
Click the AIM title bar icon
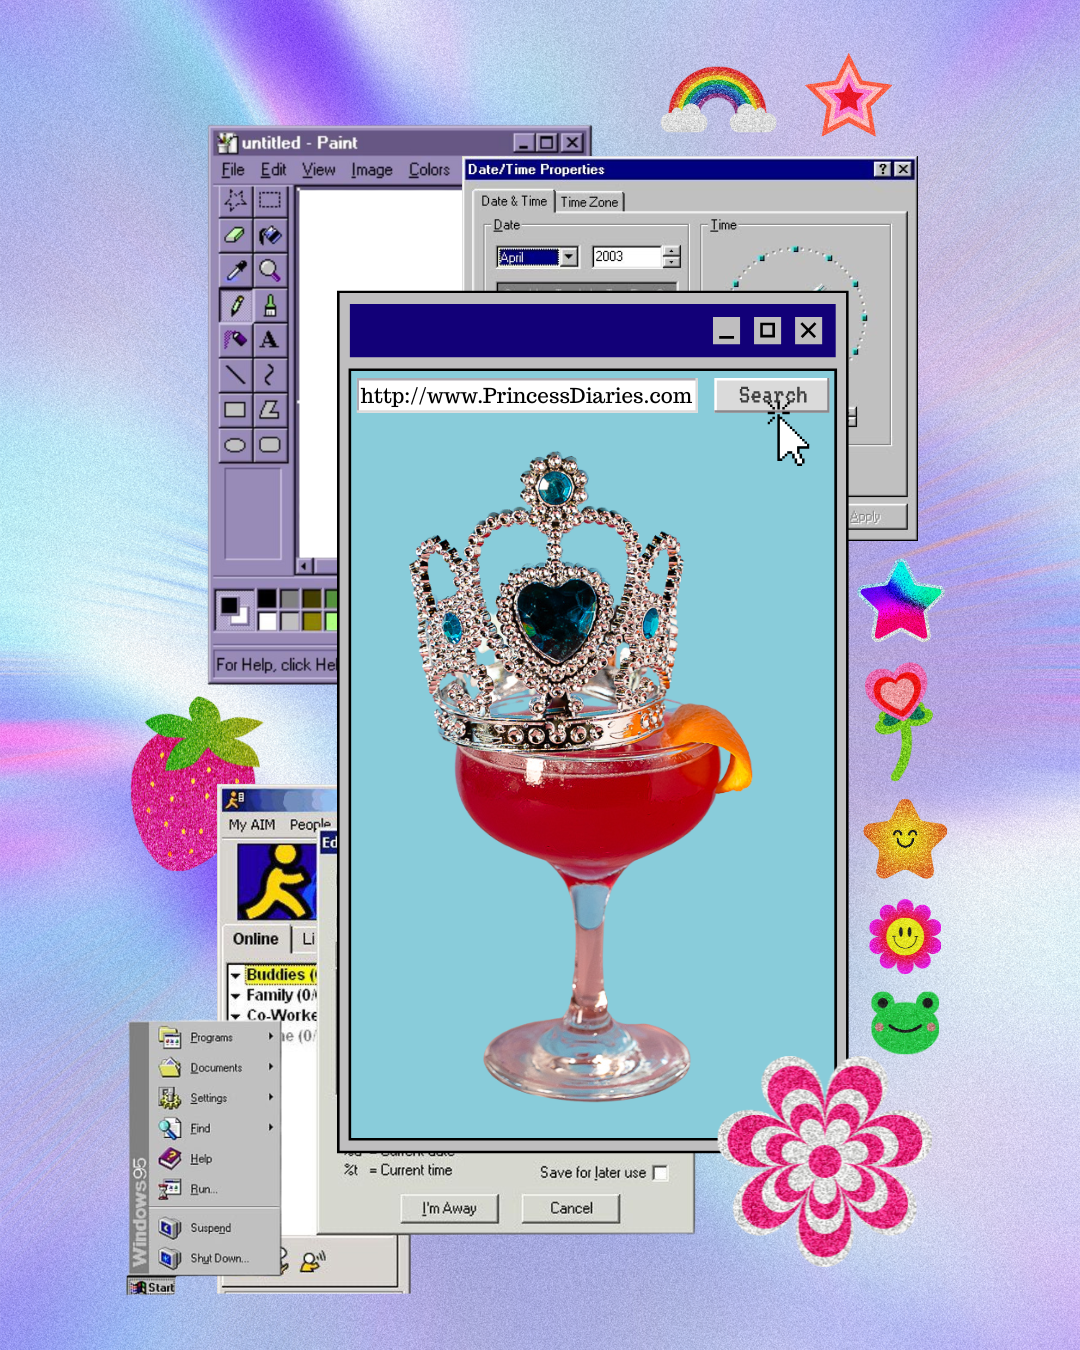(x=235, y=799)
